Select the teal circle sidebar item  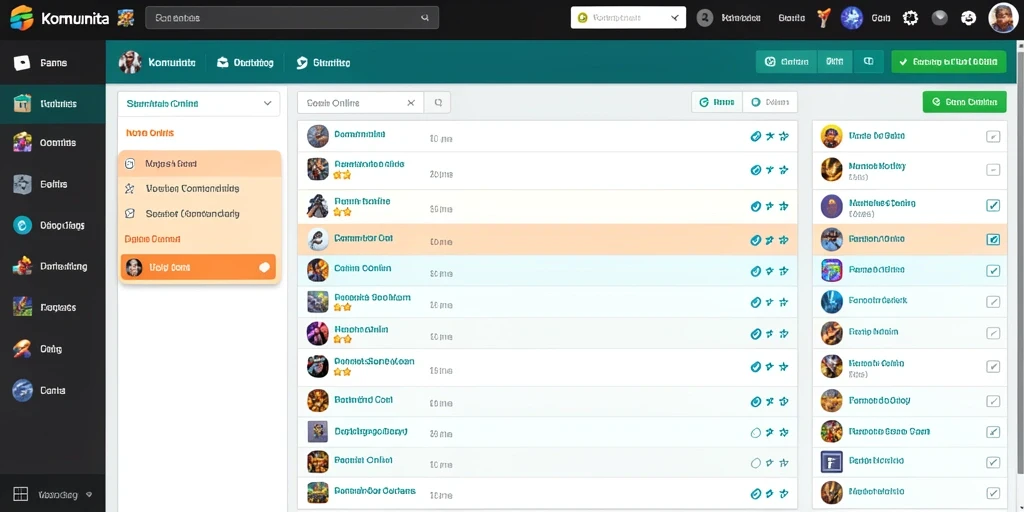coord(53,225)
